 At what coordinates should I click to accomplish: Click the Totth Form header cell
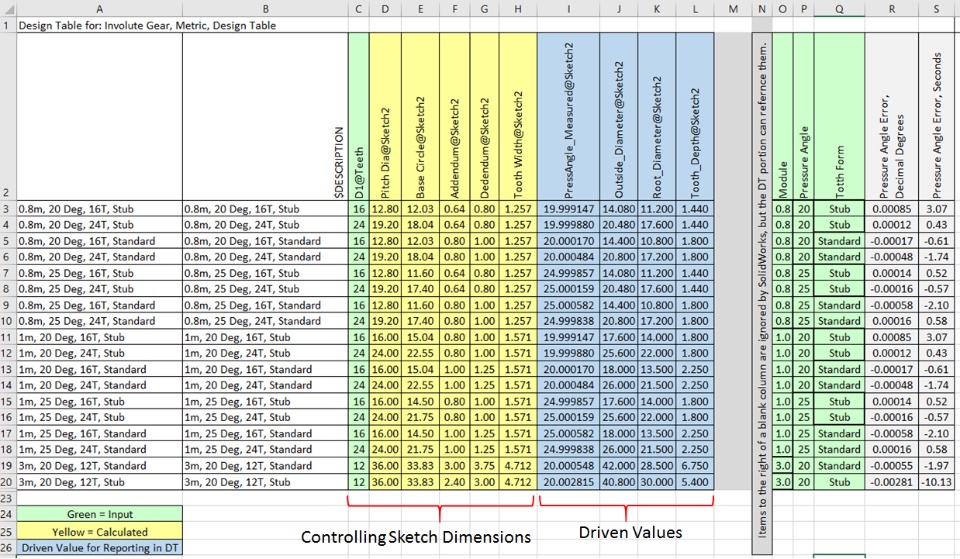point(839,116)
